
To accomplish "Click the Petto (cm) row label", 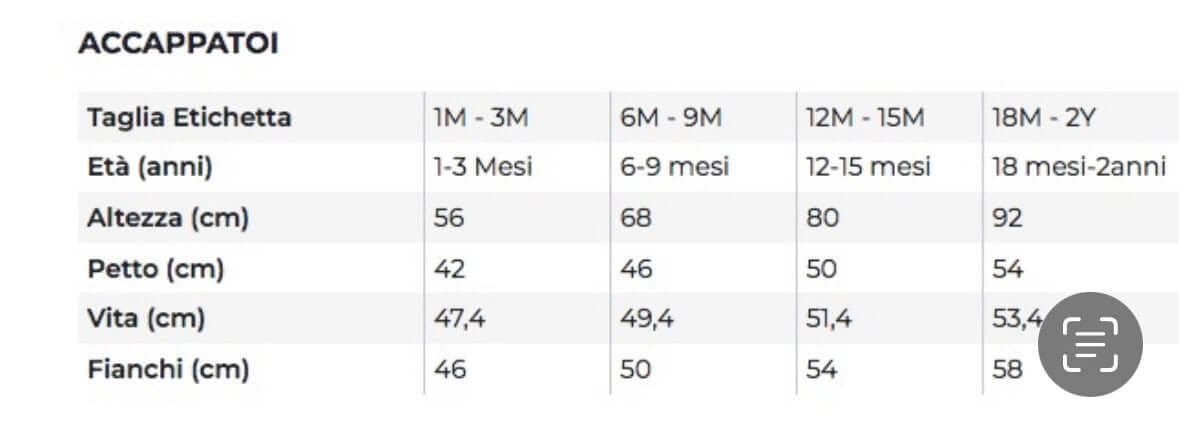I will [x=156, y=269].
